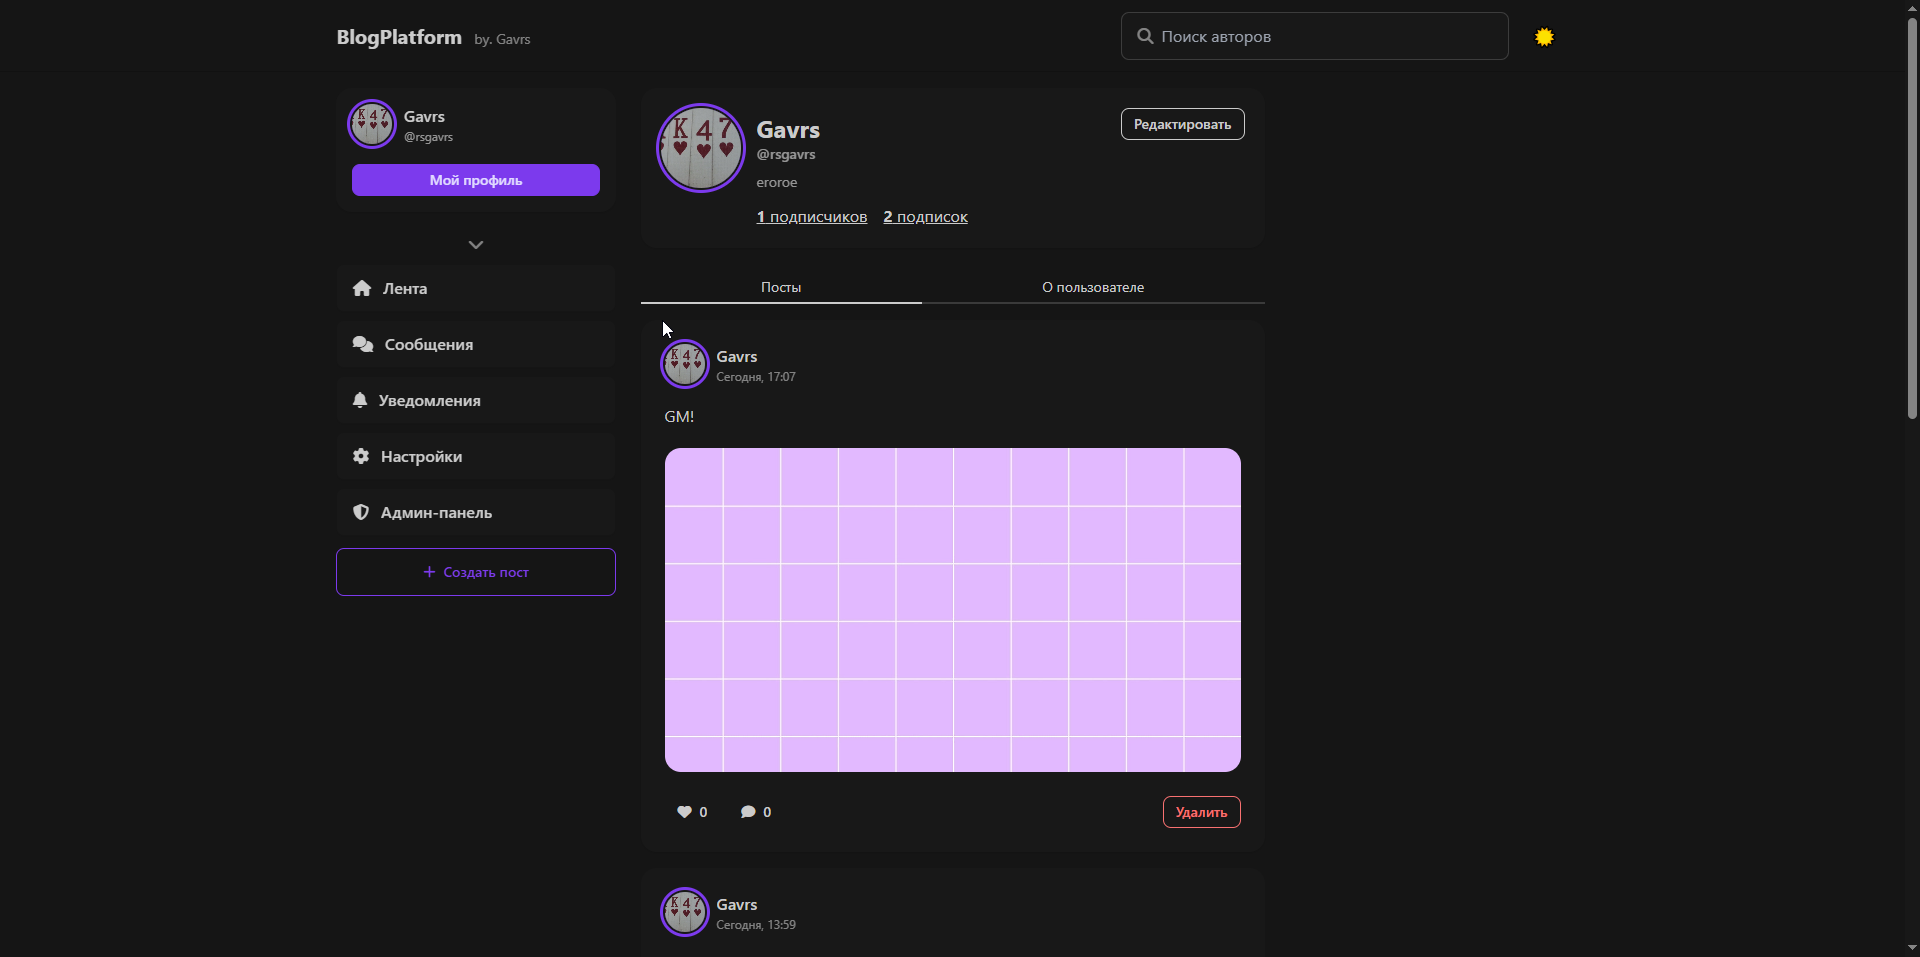Open the purple grid image in GM! post

point(953,610)
